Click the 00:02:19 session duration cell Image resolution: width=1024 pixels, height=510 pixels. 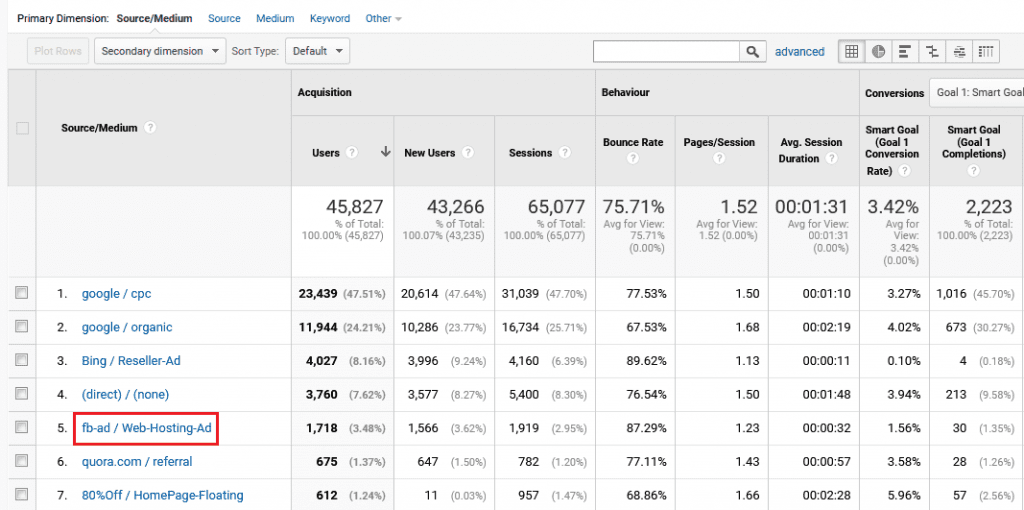click(827, 327)
